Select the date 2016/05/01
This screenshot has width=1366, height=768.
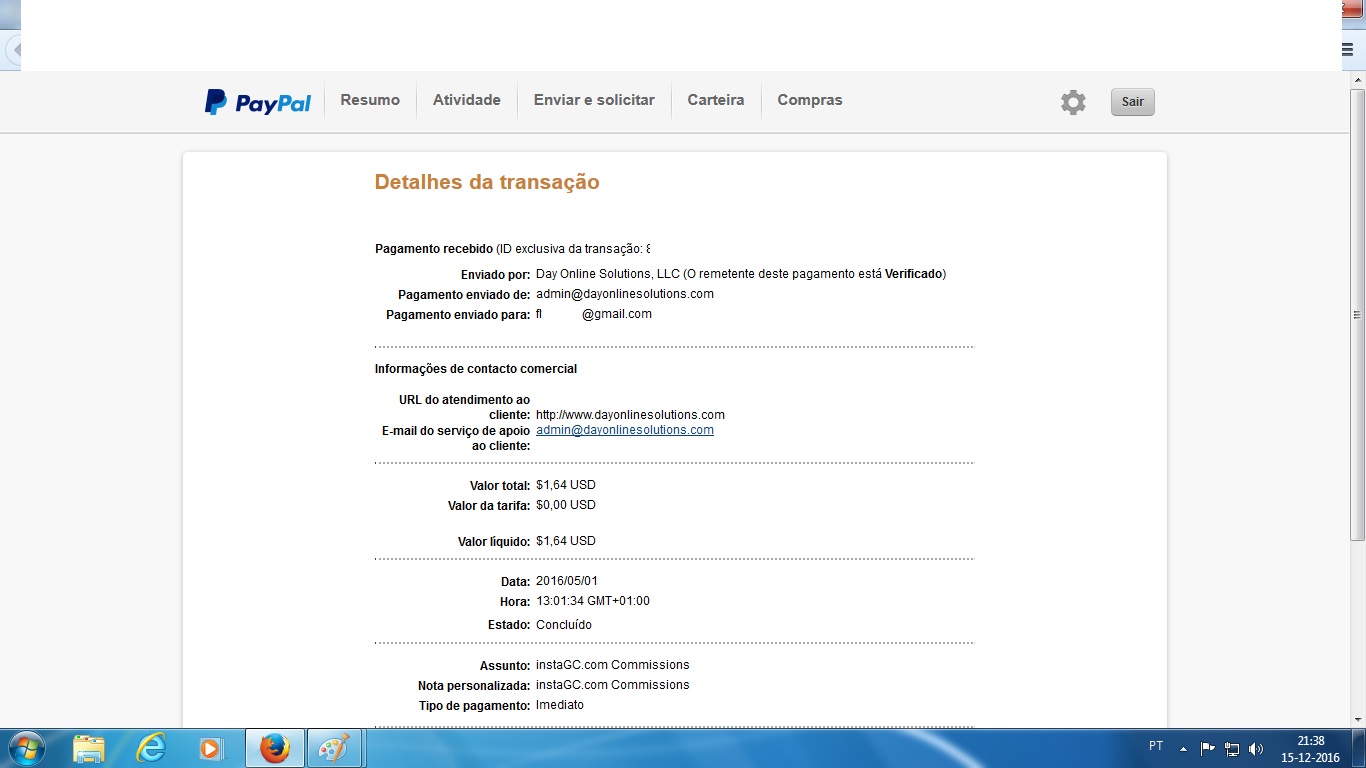[x=567, y=581]
